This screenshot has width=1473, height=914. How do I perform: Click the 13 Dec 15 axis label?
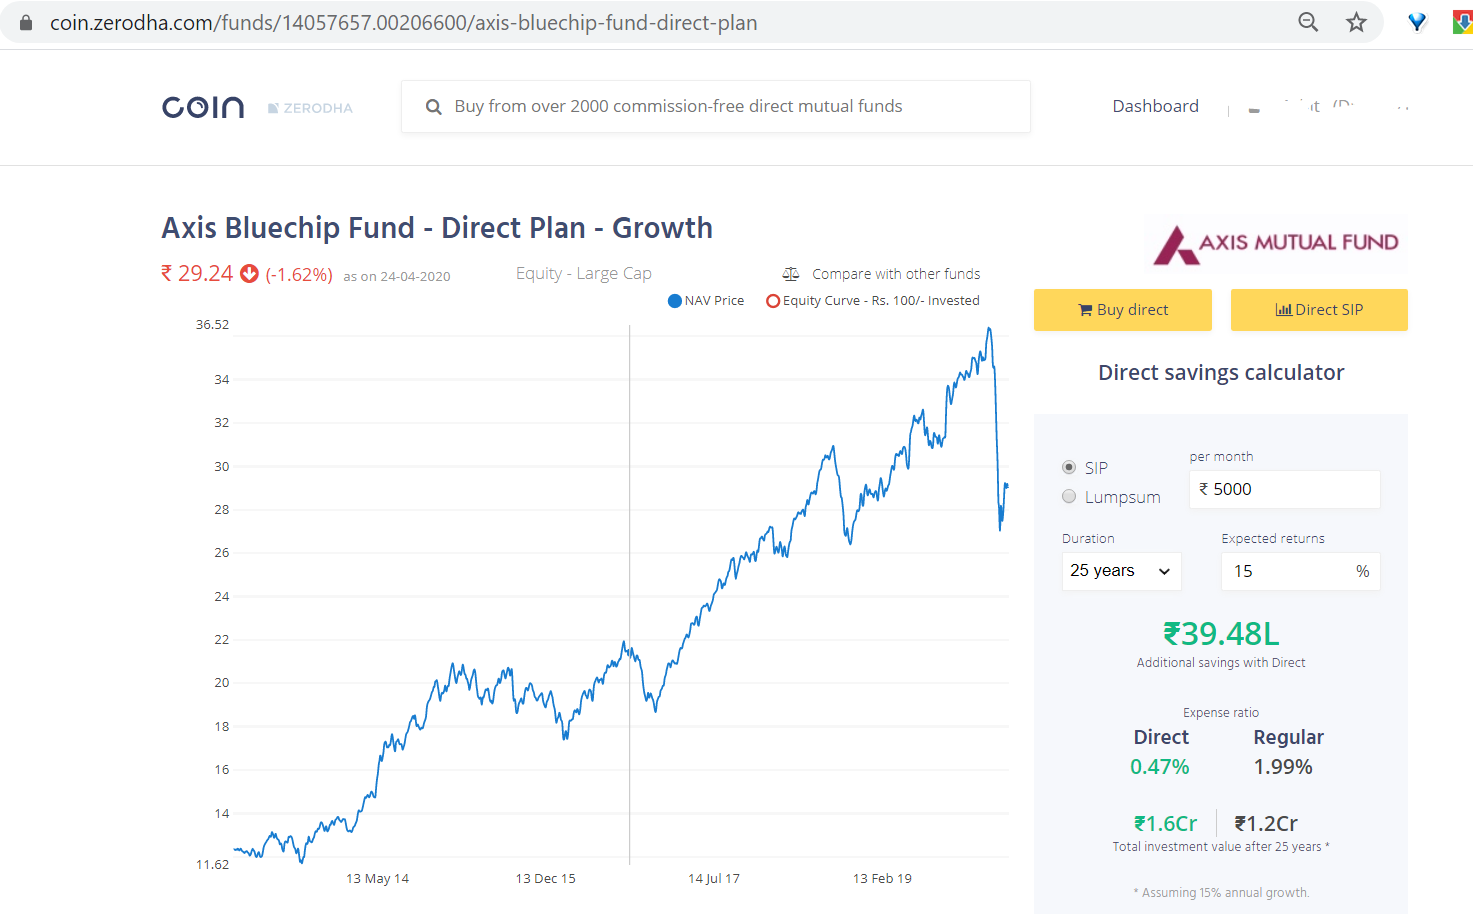pyautogui.click(x=545, y=879)
